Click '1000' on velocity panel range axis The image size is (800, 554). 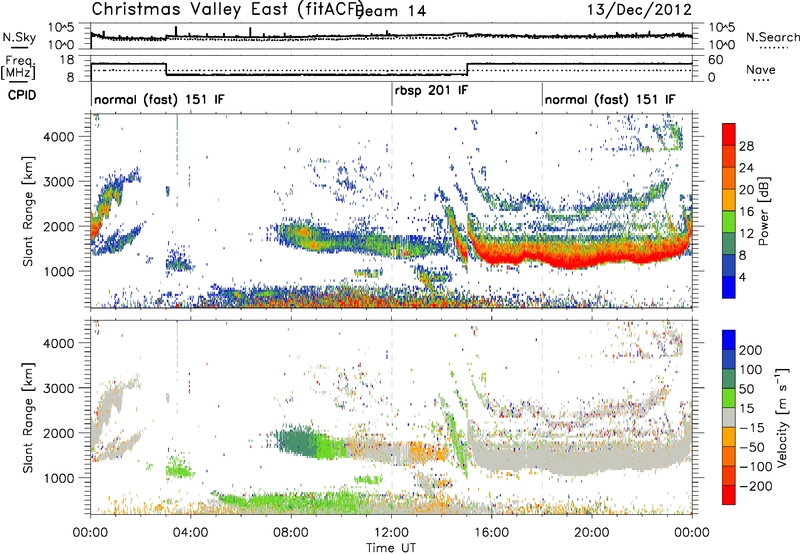59,477
